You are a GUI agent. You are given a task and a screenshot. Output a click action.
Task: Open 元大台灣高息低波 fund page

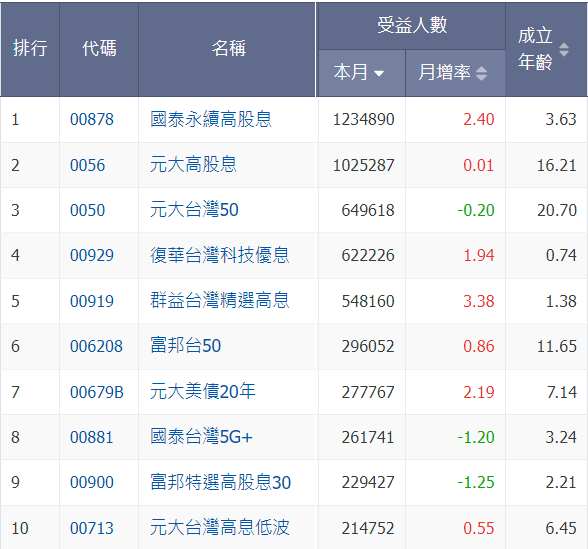[219, 528]
